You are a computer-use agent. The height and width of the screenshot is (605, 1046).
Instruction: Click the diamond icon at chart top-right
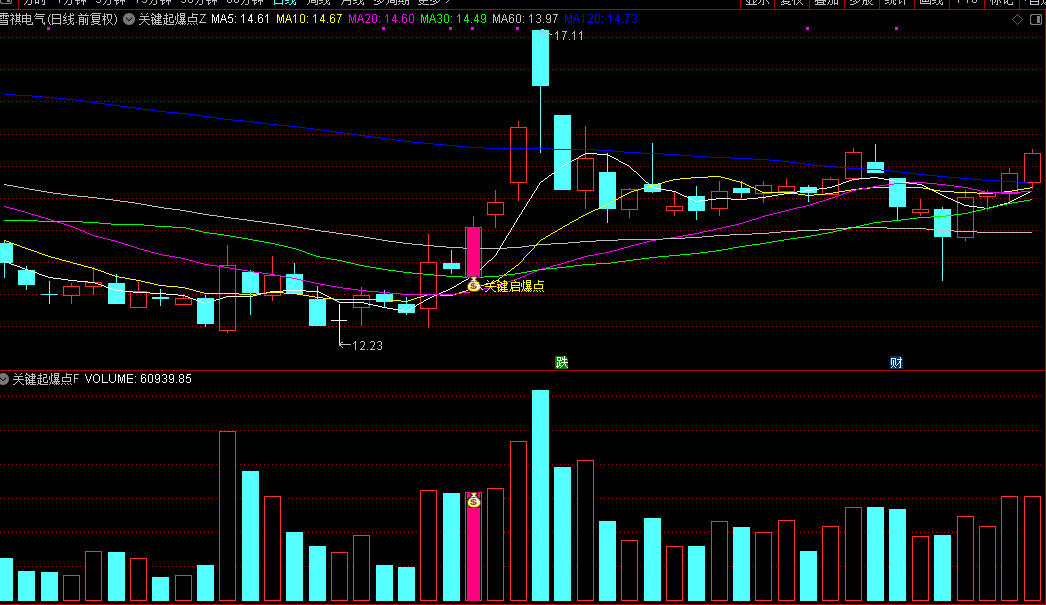point(1017,19)
